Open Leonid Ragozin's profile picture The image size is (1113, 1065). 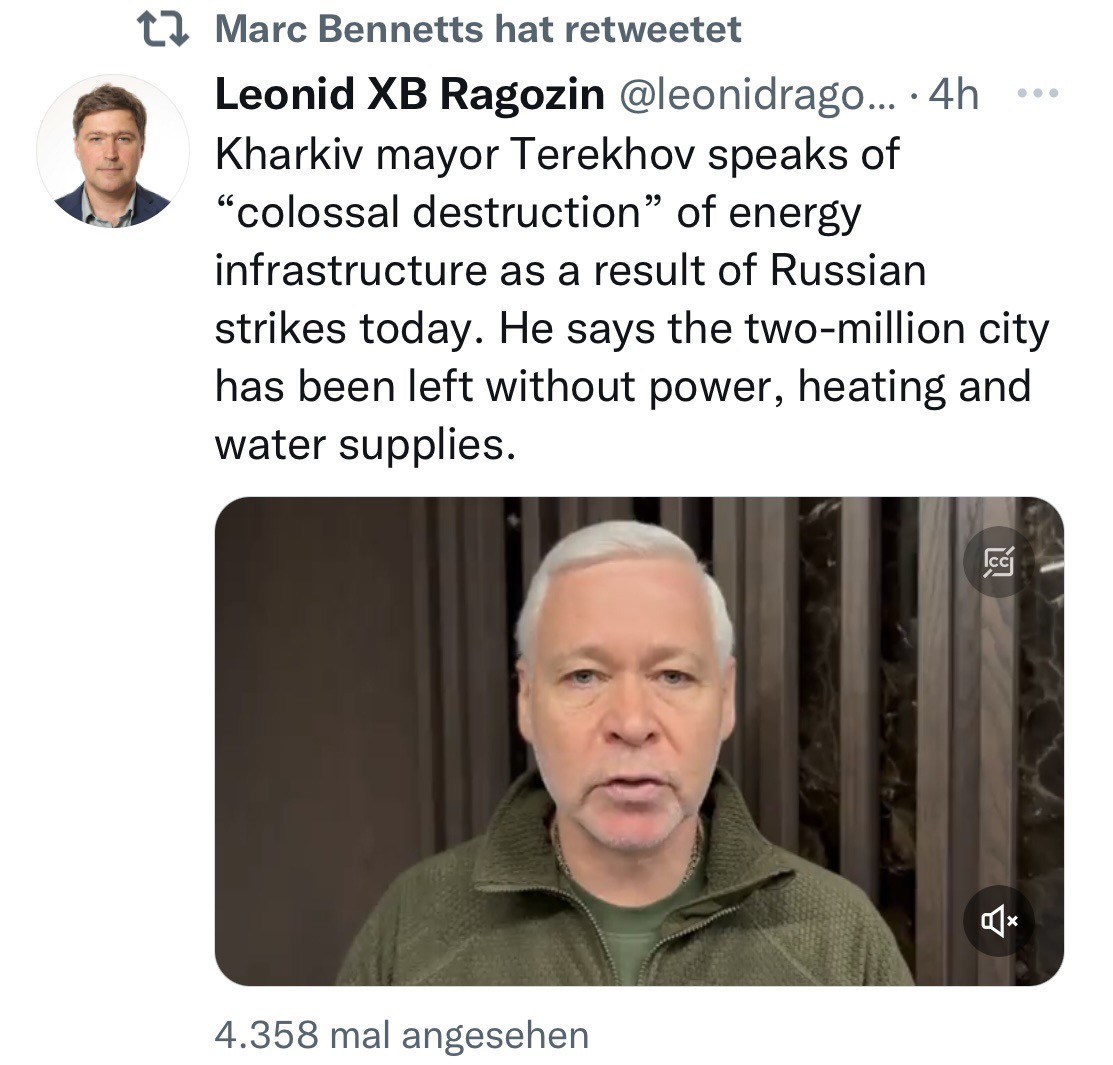(x=112, y=152)
